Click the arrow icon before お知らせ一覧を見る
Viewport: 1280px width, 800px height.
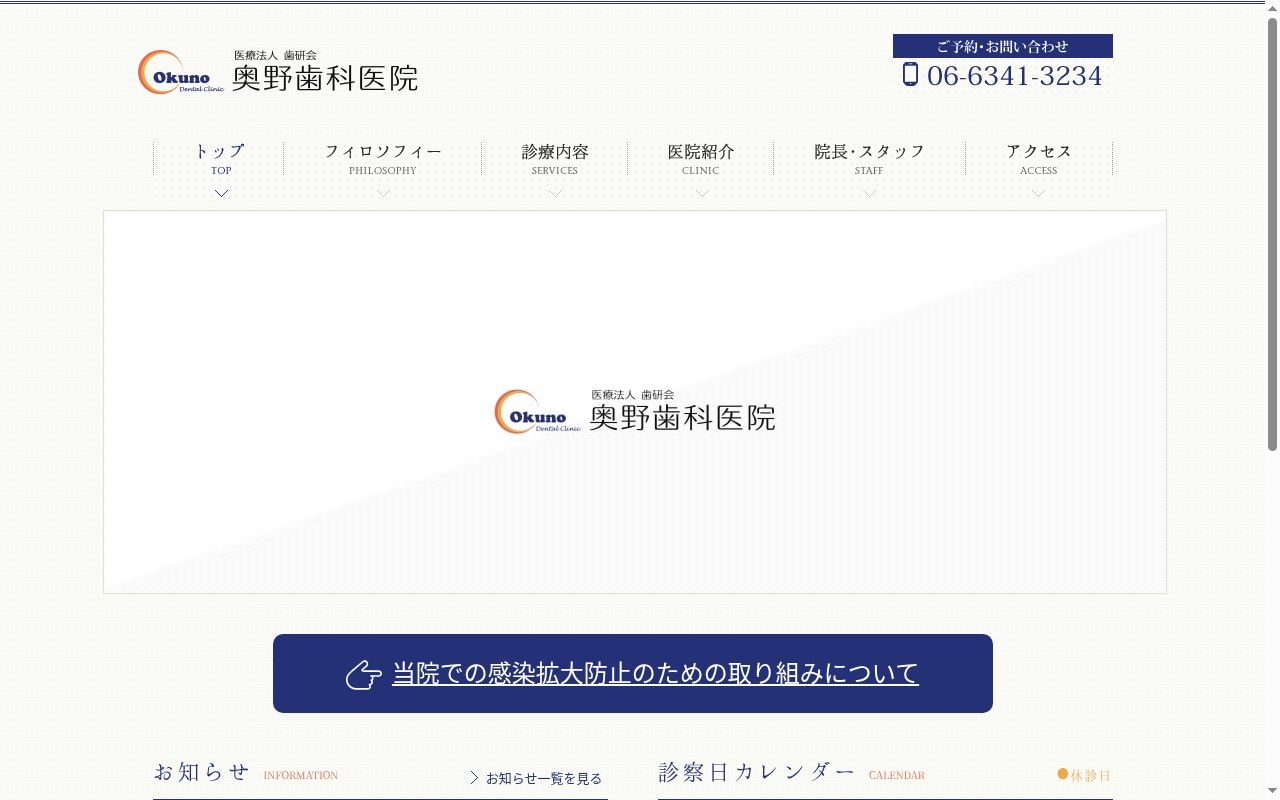click(x=474, y=778)
